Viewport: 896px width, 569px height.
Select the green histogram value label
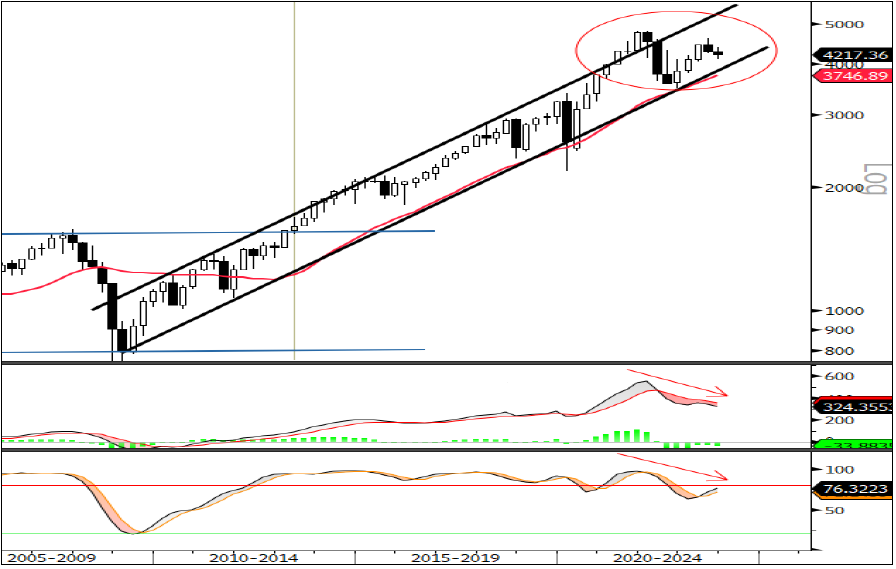click(x=853, y=445)
